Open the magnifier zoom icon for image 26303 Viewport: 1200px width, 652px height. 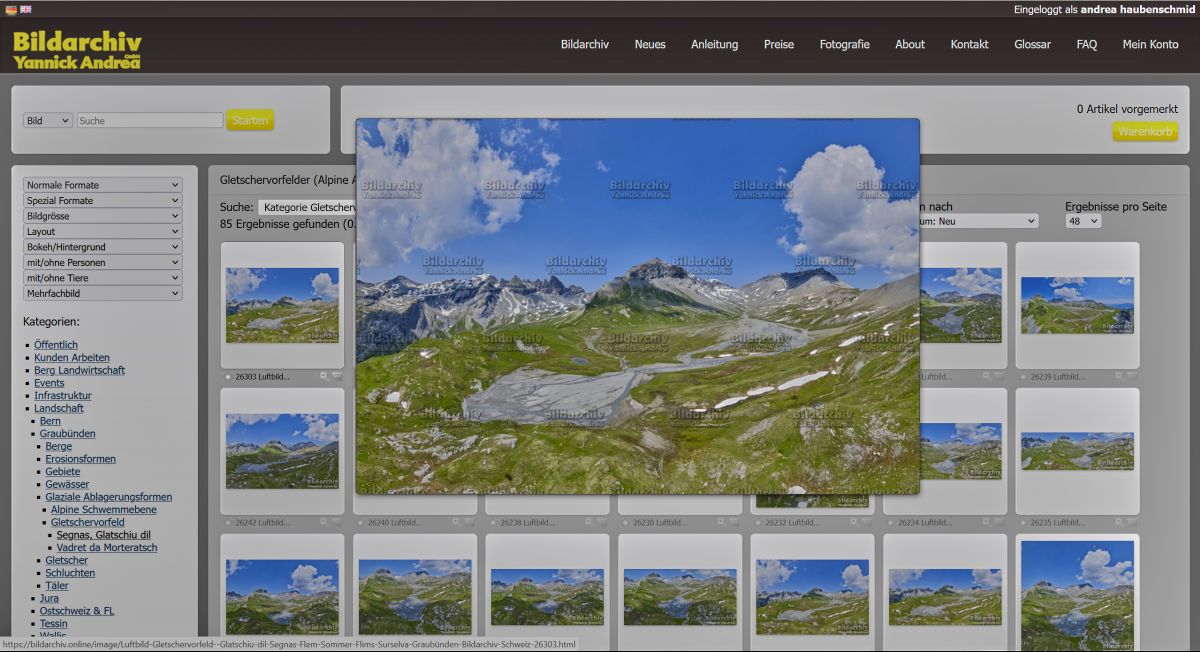(x=322, y=375)
